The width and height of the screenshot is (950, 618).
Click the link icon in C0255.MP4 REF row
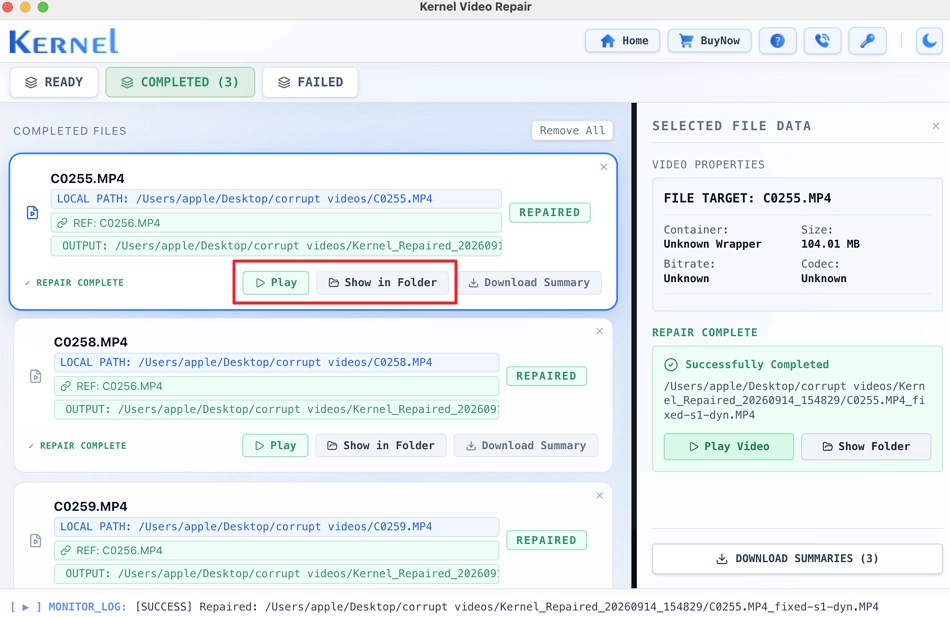coord(62,223)
